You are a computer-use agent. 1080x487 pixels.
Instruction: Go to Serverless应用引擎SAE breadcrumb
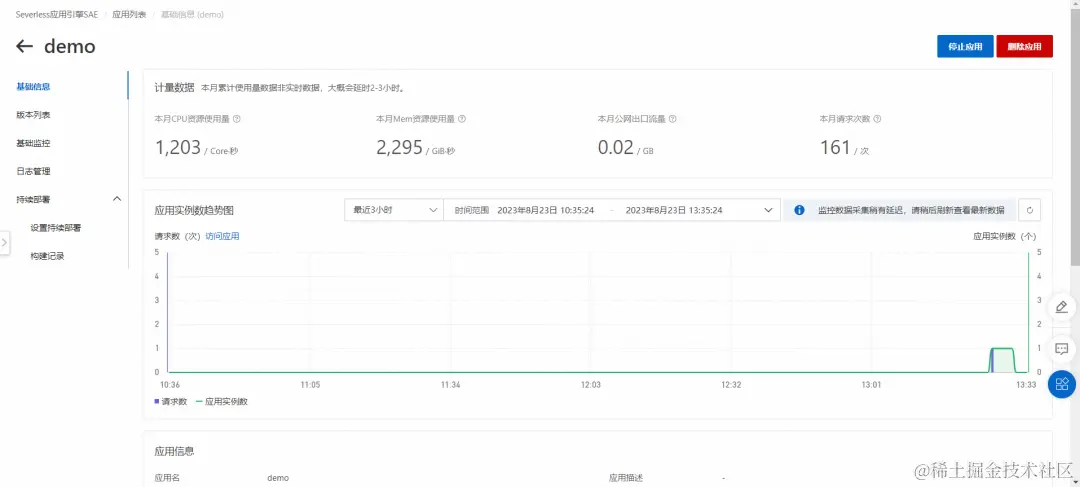click(x=57, y=14)
